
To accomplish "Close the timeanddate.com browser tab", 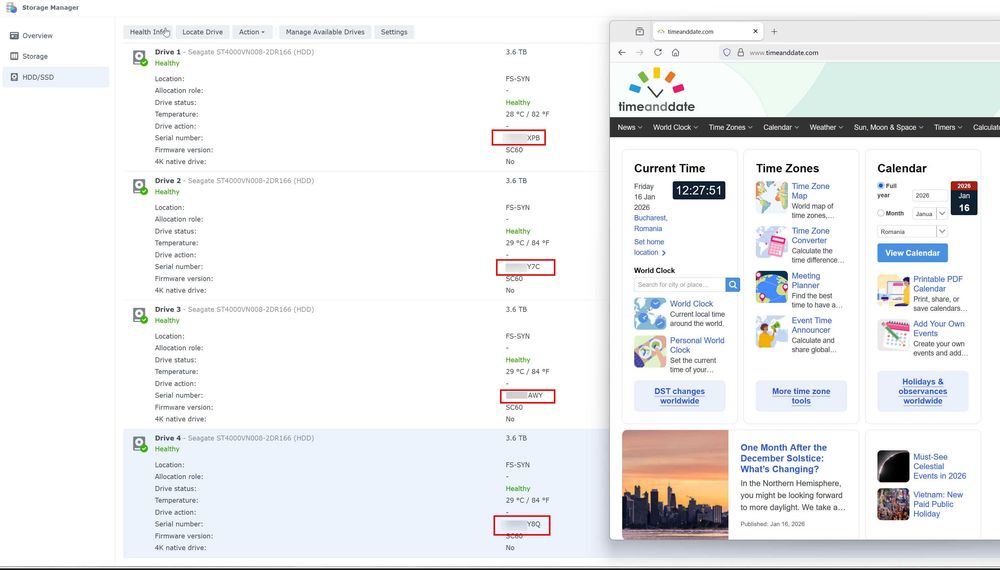I will [755, 31].
